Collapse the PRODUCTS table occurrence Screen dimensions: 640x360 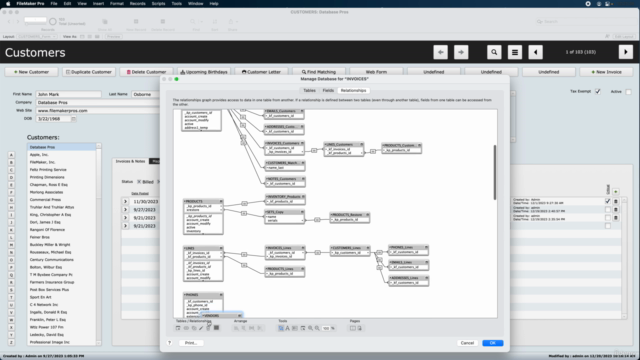pos(221,201)
